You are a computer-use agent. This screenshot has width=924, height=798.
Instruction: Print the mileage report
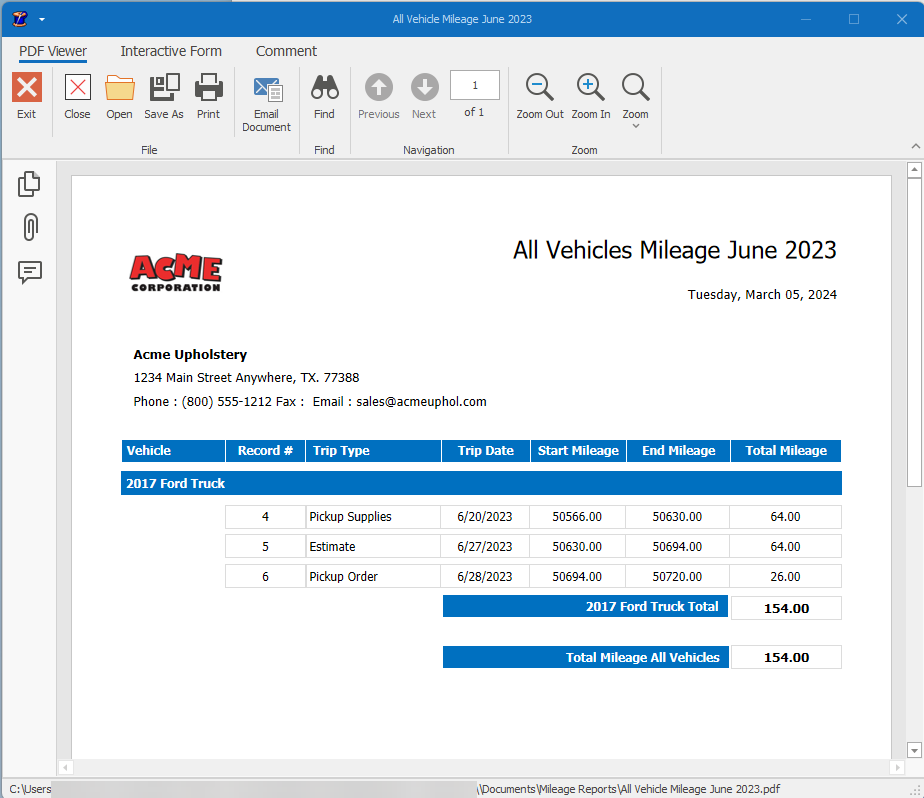[208, 95]
